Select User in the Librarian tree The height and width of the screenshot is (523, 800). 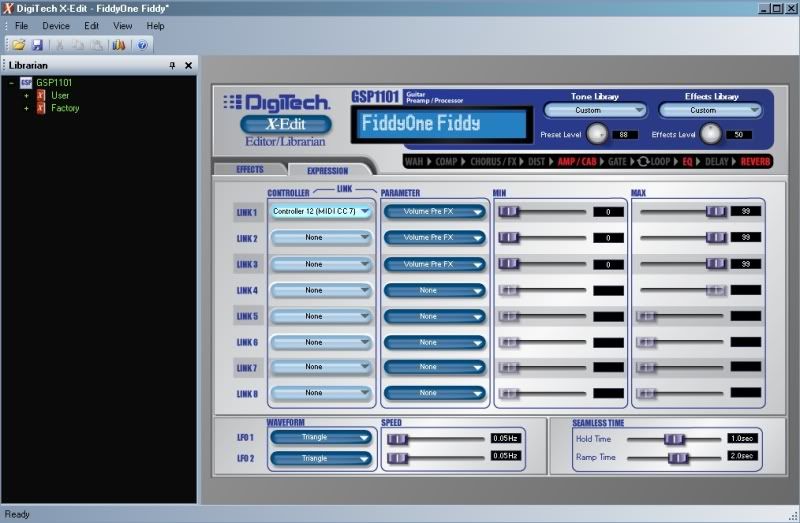coord(60,95)
